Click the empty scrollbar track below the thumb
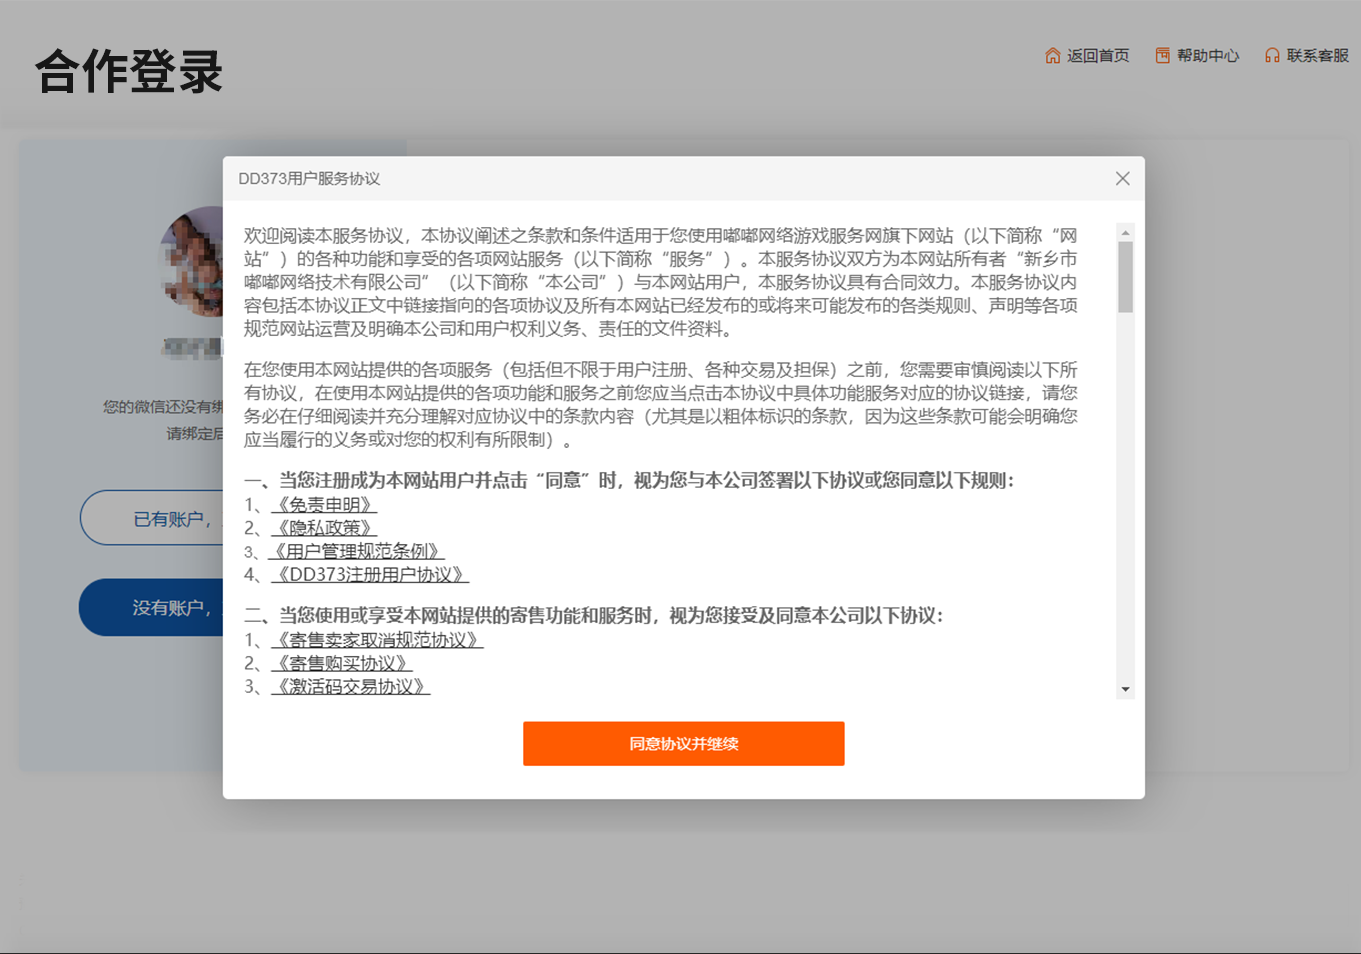 pyautogui.click(x=1125, y=500)
